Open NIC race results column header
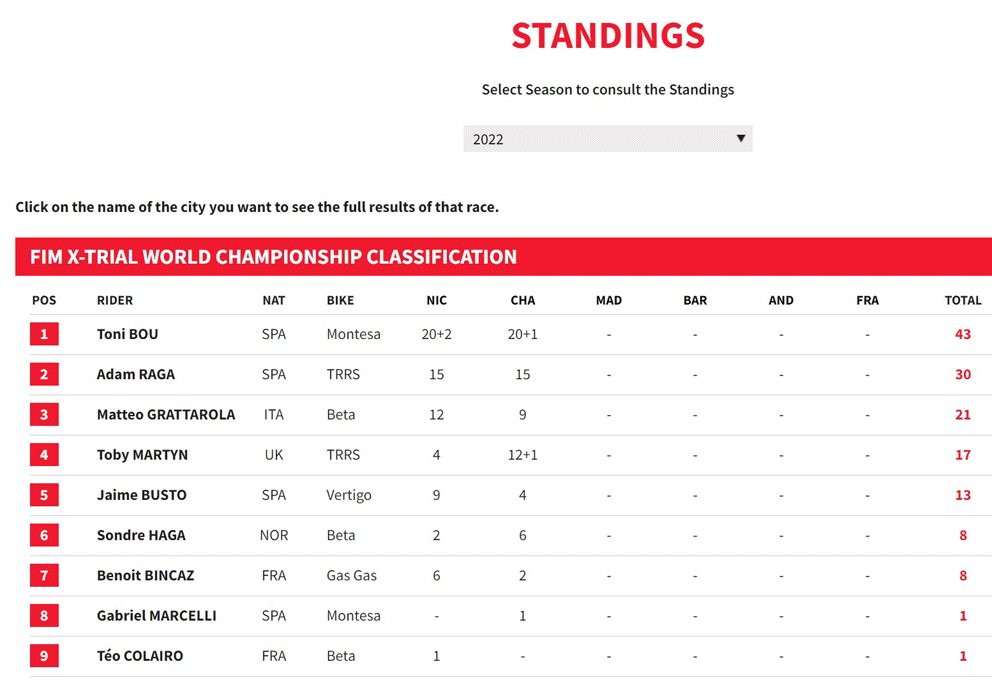 [437, 301]
